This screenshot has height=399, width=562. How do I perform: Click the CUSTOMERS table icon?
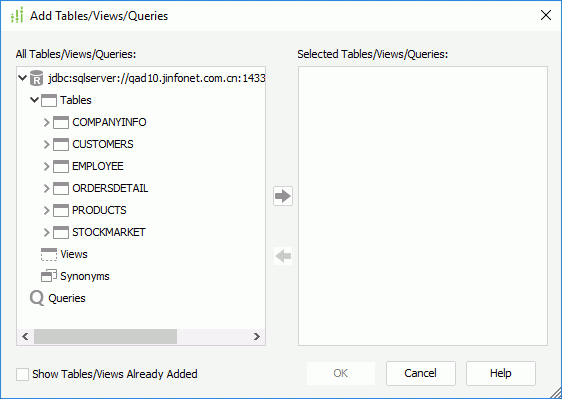pos(61,144)
